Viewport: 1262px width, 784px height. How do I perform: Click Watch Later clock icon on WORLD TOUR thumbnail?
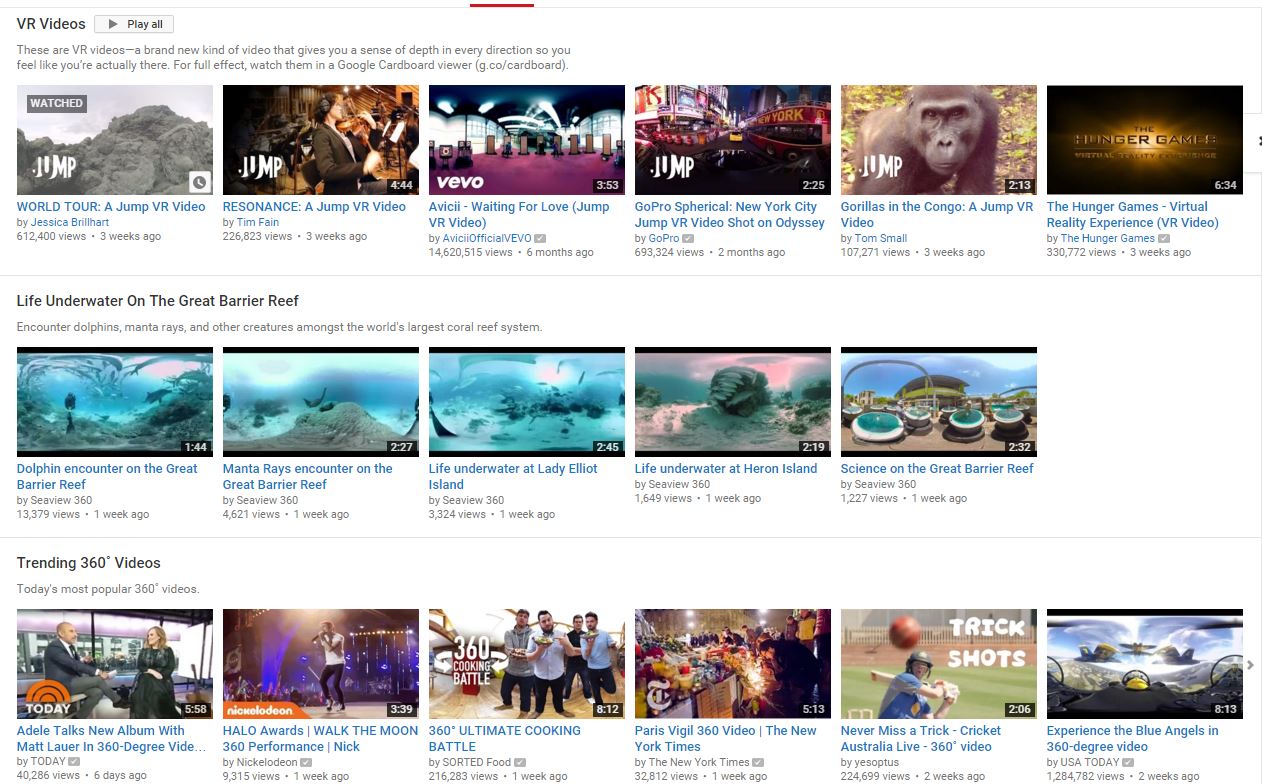click(x=200, y=182)
